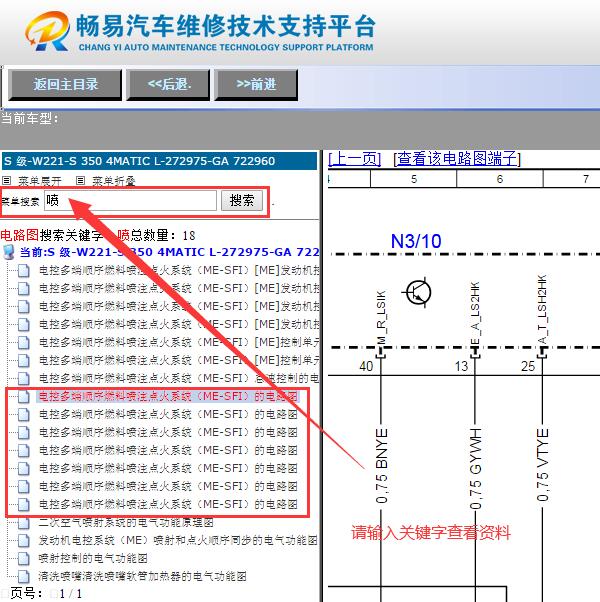Open the 上一页 previous page link

[x=354, y=159]
